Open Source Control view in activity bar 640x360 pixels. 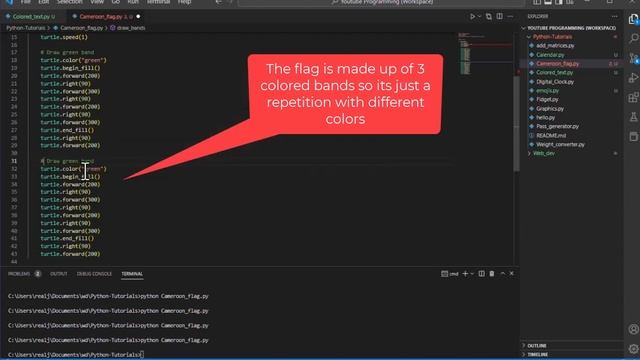click(633, 58)
